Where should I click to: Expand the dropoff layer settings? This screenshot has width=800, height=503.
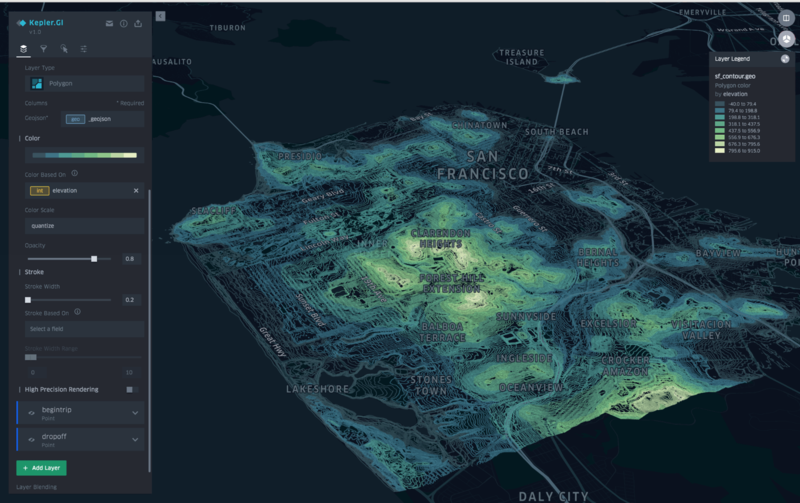click(x=135, y=439)
